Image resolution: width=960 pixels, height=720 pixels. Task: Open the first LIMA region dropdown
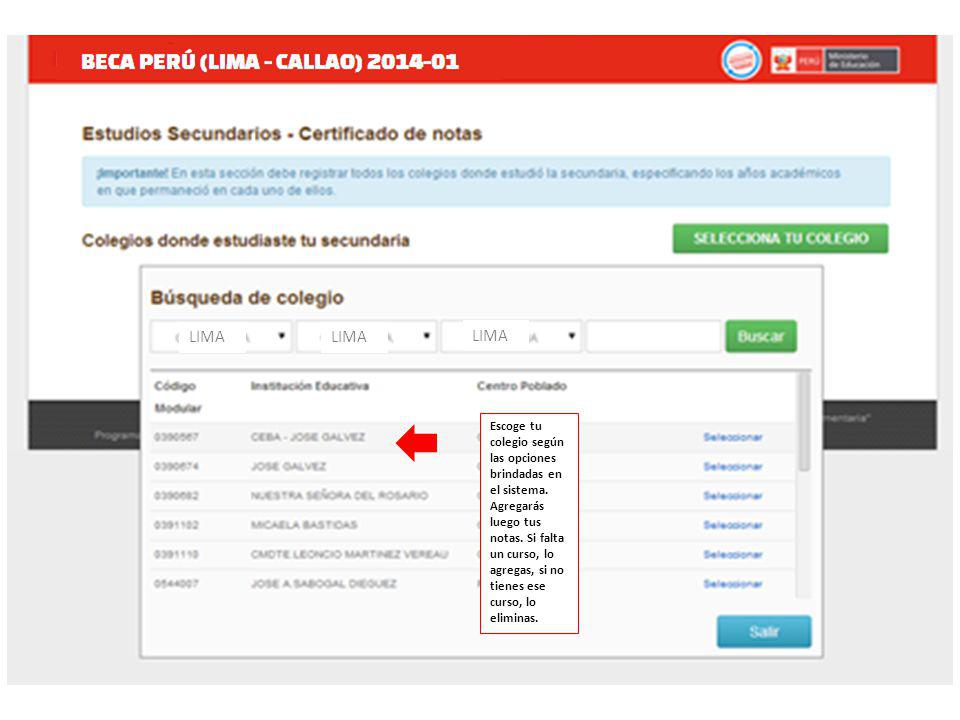[221, 336]
